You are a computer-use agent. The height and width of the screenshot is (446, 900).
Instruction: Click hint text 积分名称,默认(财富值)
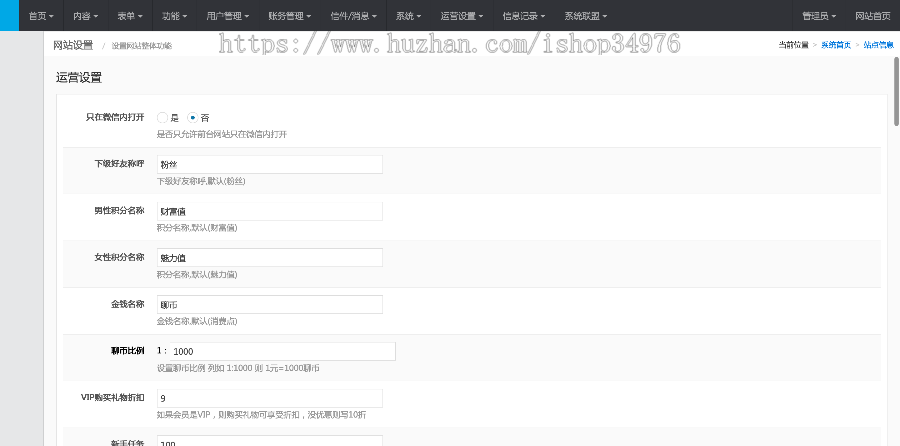(197, 228)
